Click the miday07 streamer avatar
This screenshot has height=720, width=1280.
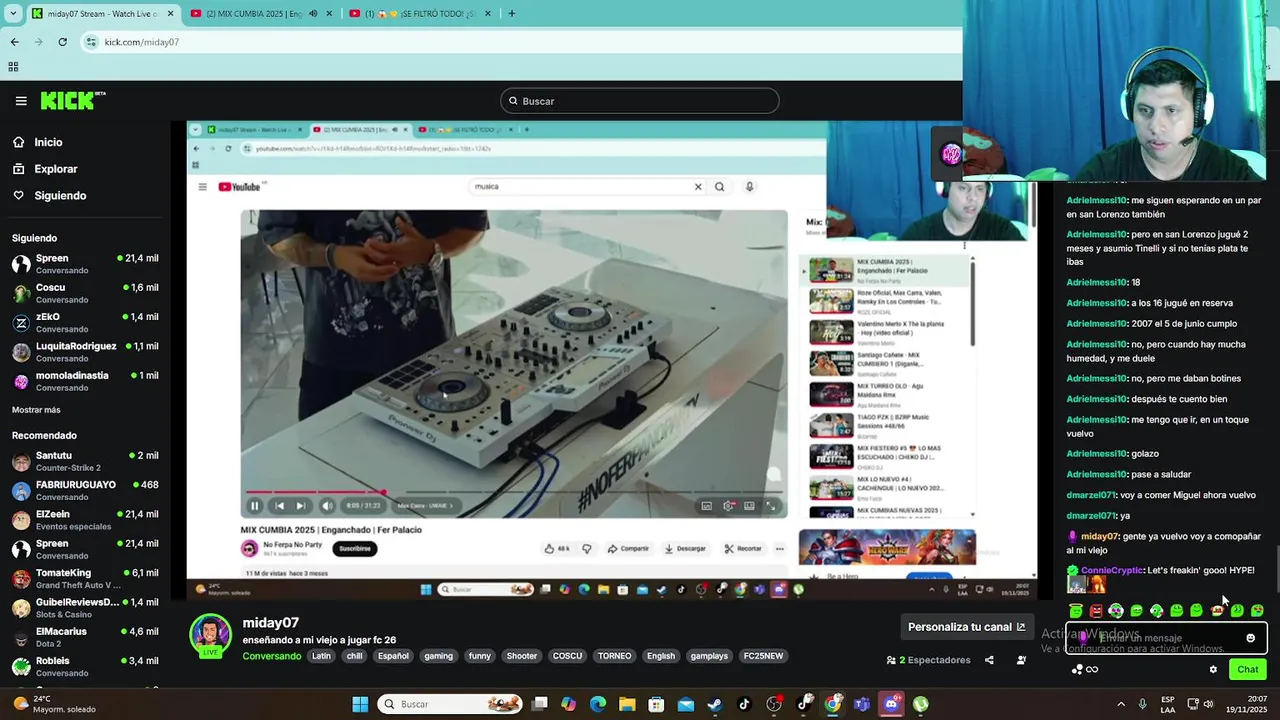[210, 635]
